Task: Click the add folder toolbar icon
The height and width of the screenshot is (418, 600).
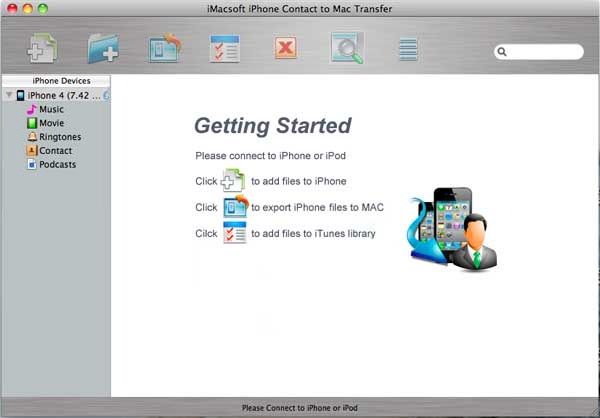Action: (x=103, y=48)
